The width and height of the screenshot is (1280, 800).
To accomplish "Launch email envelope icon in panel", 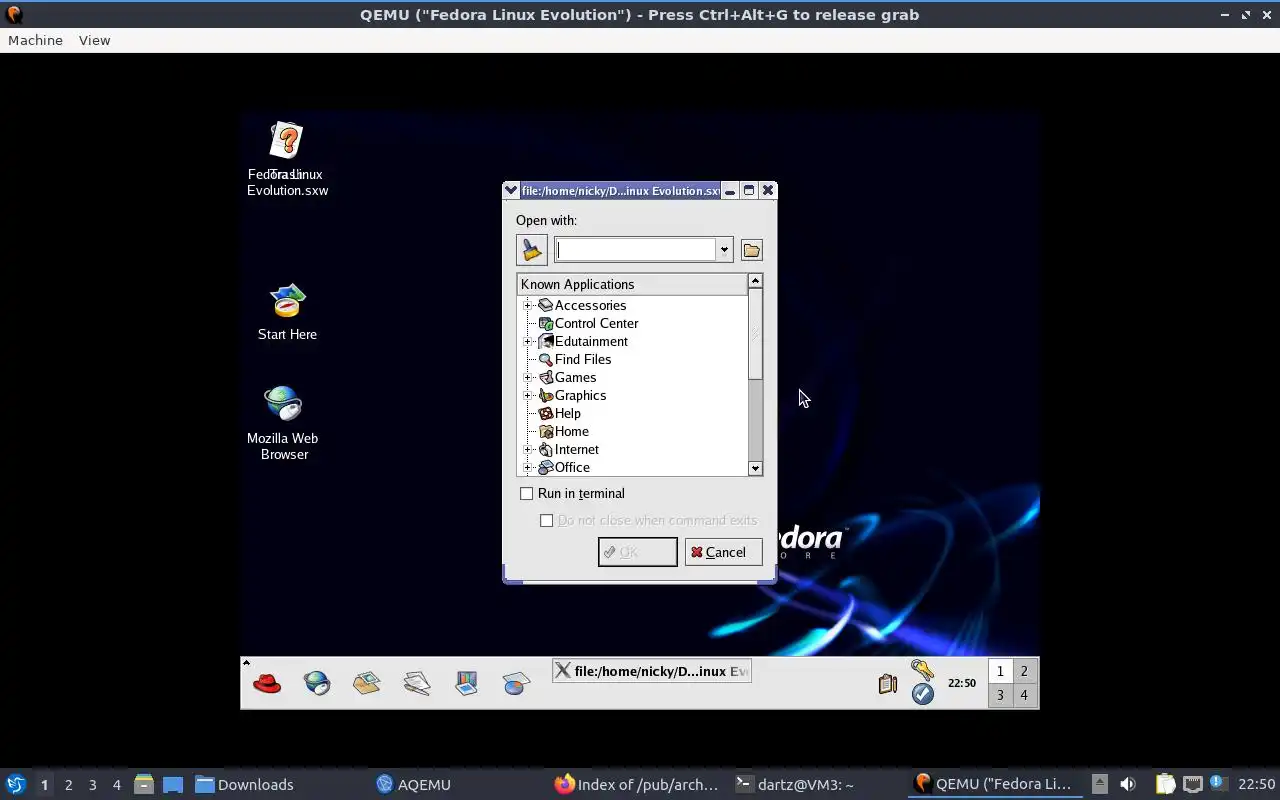I will pos(367,684).
